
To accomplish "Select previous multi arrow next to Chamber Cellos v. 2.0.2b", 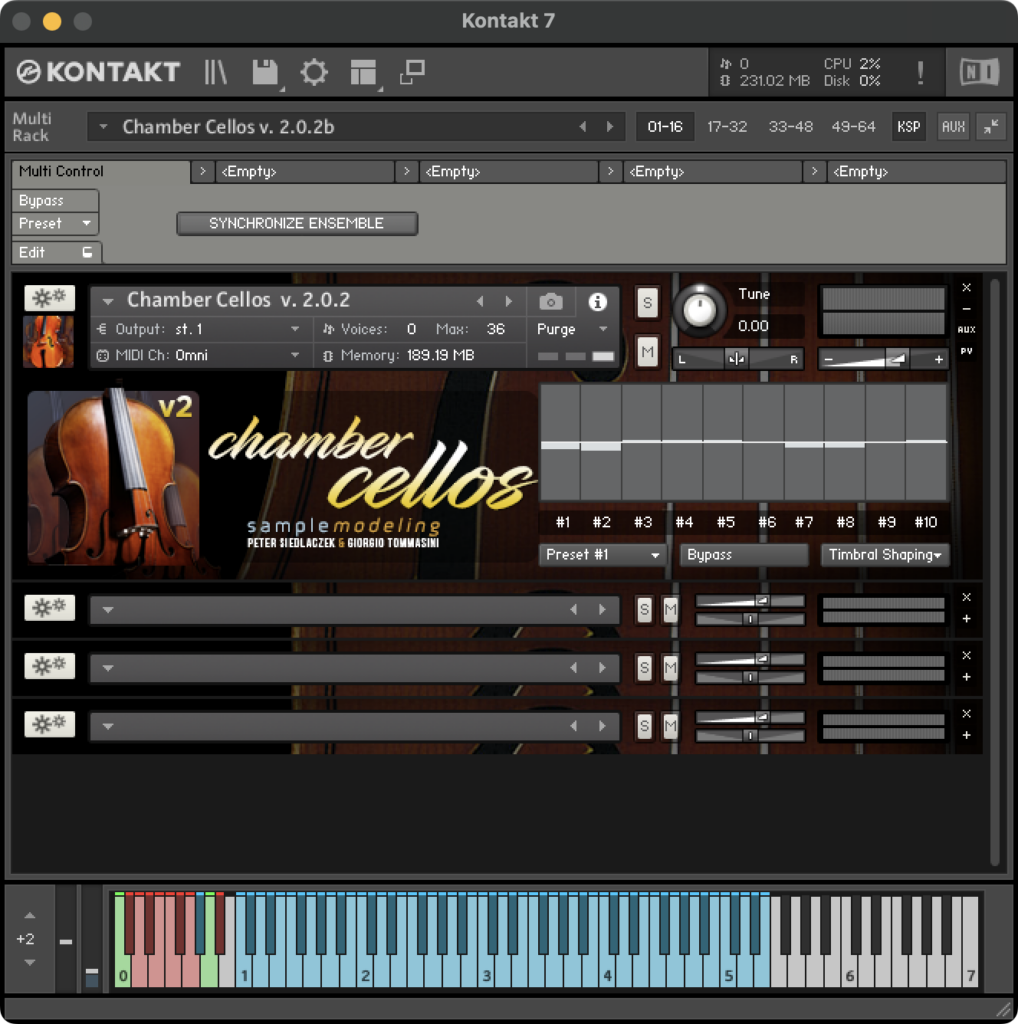I will [582, 127].
